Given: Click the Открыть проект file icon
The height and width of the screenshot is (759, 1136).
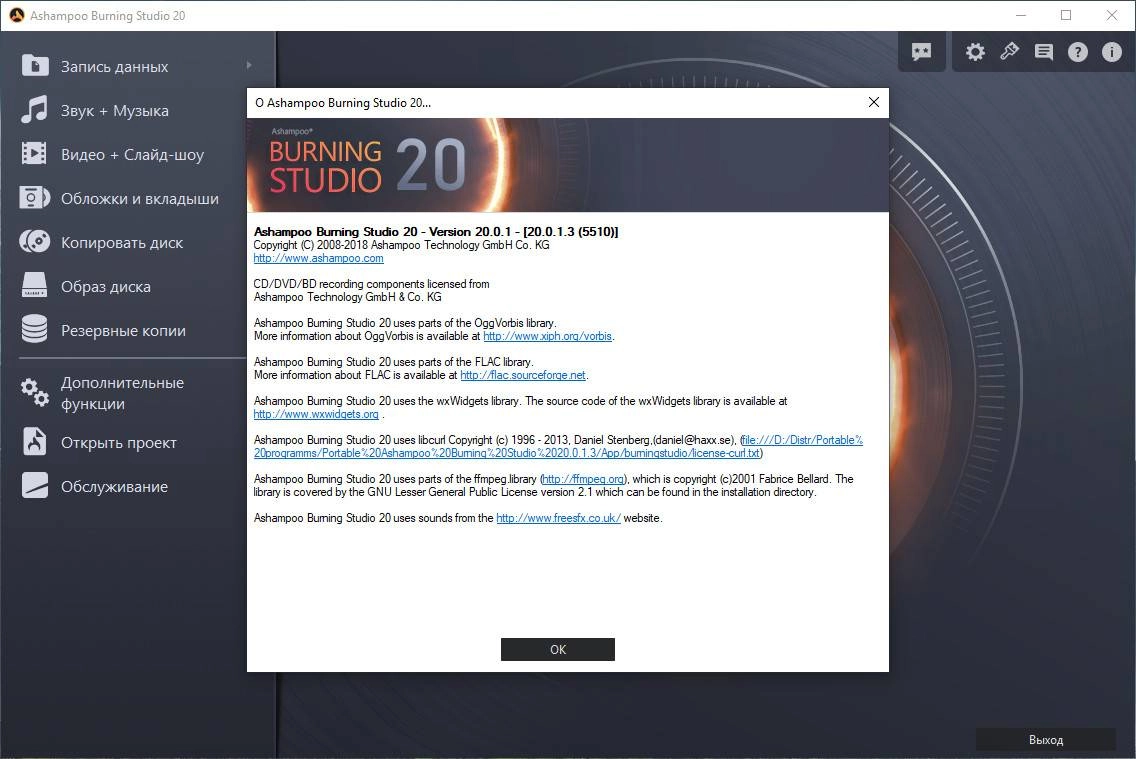Looking at the screenshot, I should click(x=34, y=441).
